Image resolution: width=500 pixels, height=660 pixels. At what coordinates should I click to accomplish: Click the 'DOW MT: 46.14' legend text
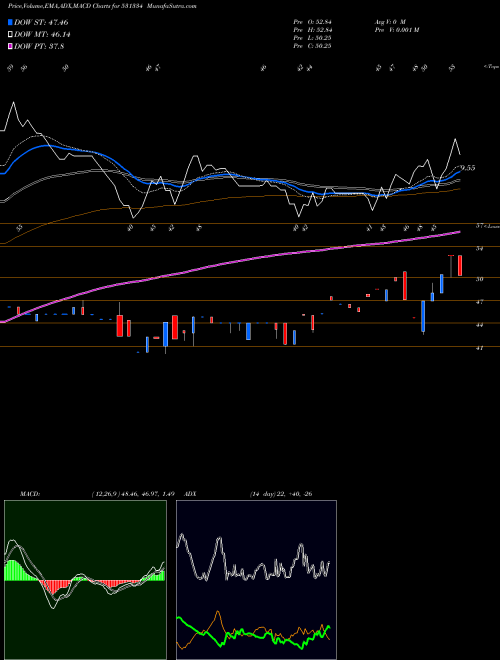click(42, 35)
